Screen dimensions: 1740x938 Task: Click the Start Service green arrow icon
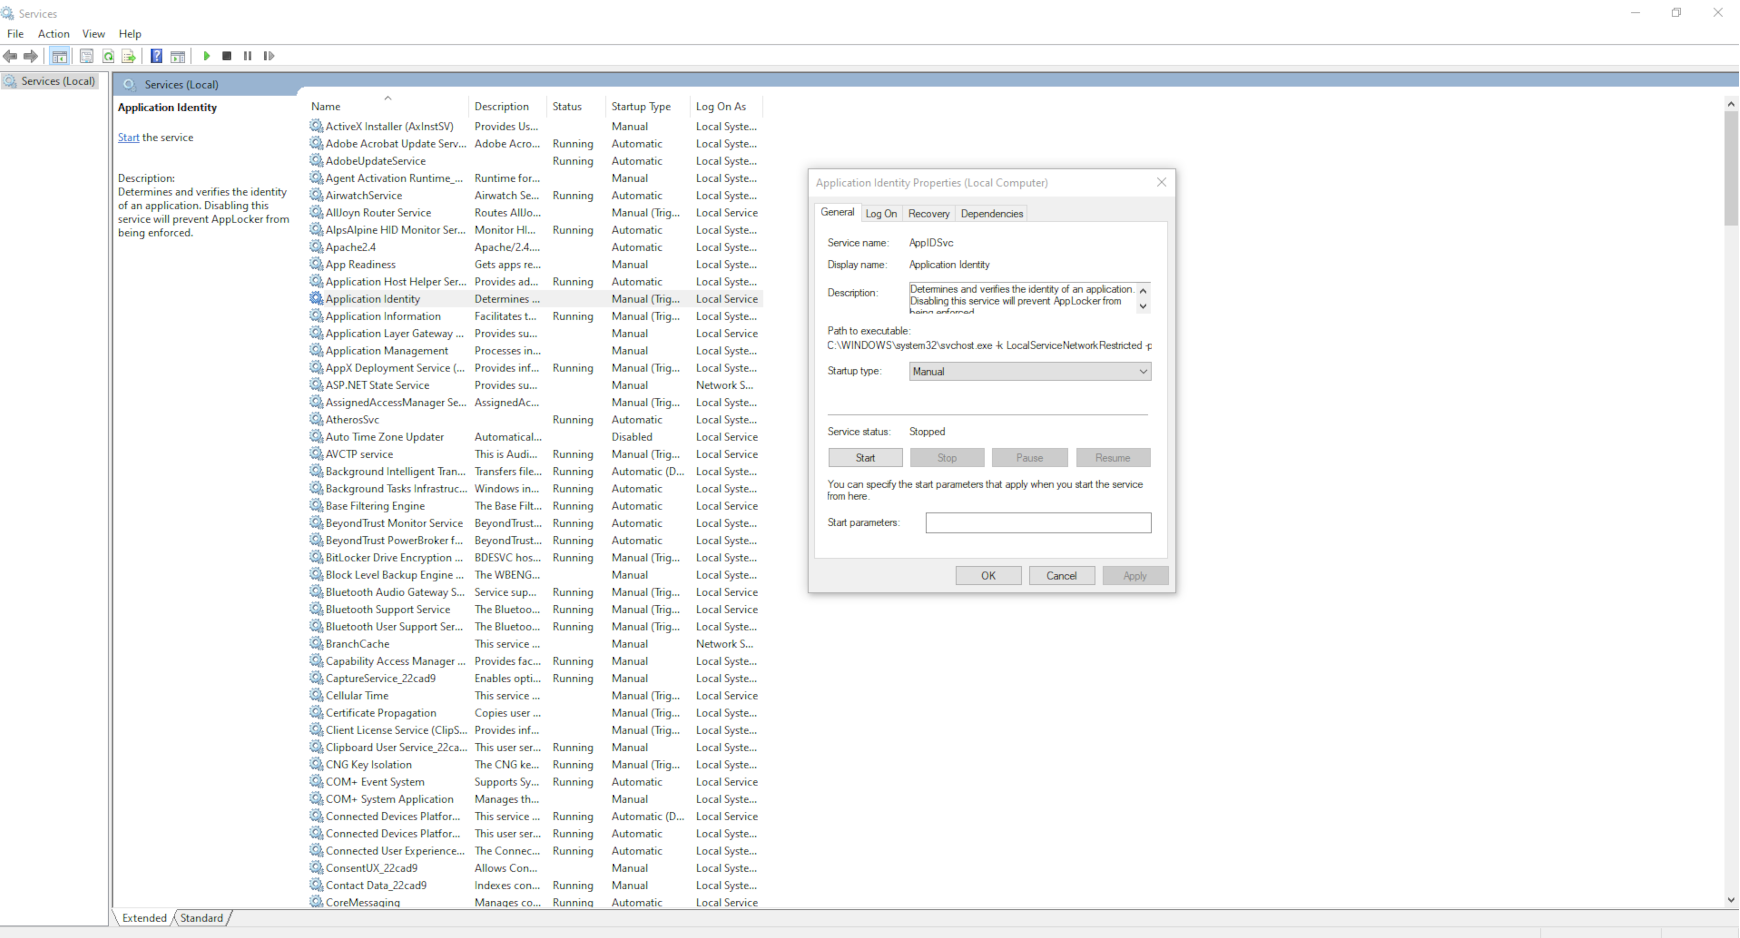(x=206, y=56)
